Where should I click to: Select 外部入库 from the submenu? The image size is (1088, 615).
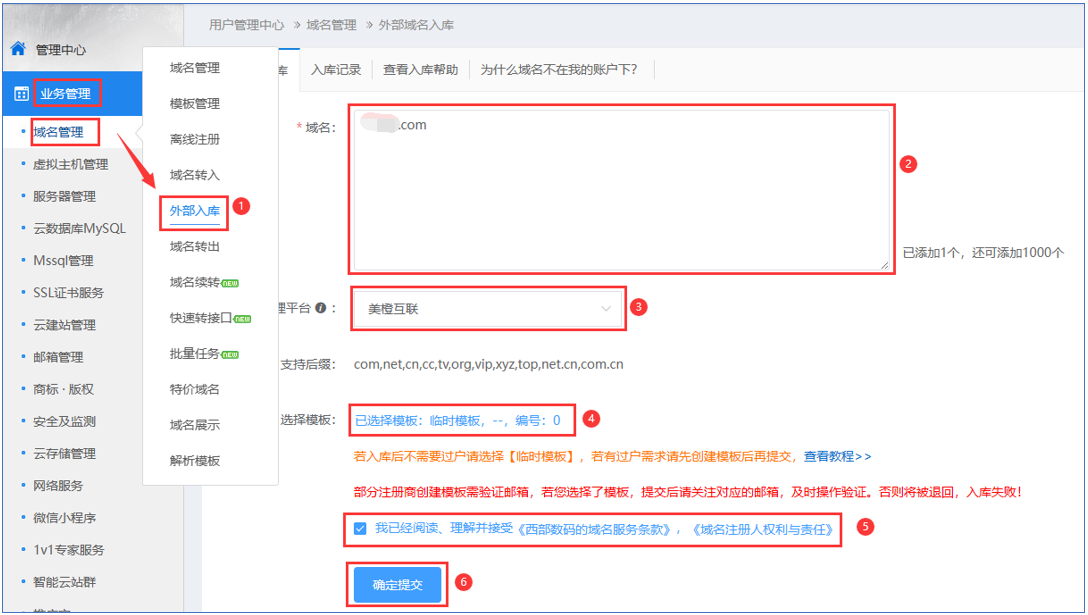[x=194, y=211]
